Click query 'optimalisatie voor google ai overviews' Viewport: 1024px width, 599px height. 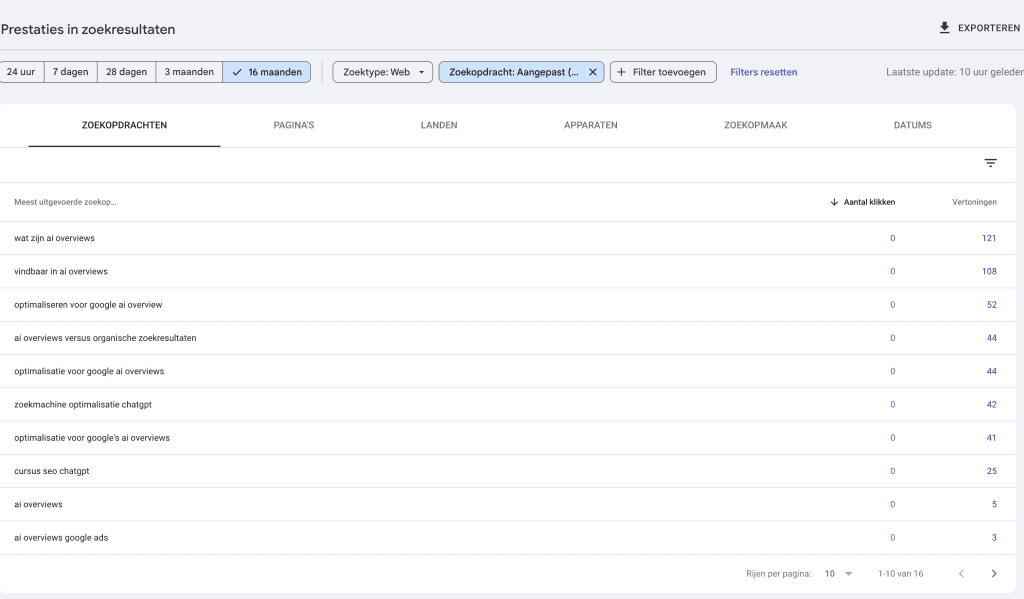[x=89, y=372]
